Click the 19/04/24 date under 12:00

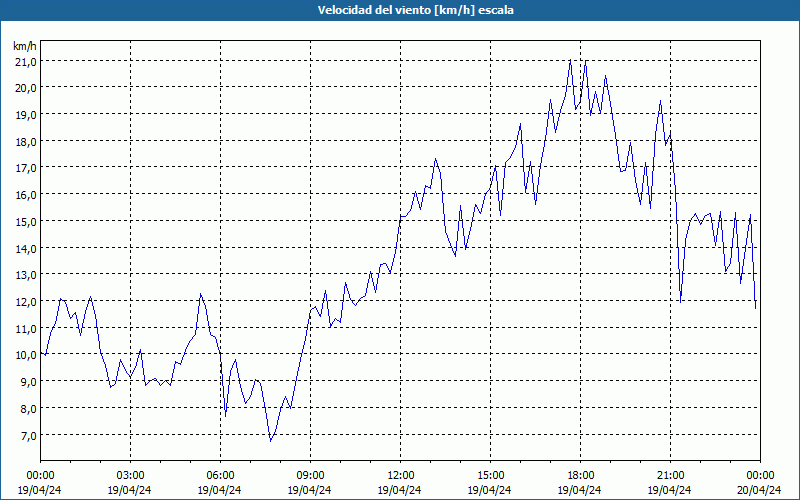[399, 490]
